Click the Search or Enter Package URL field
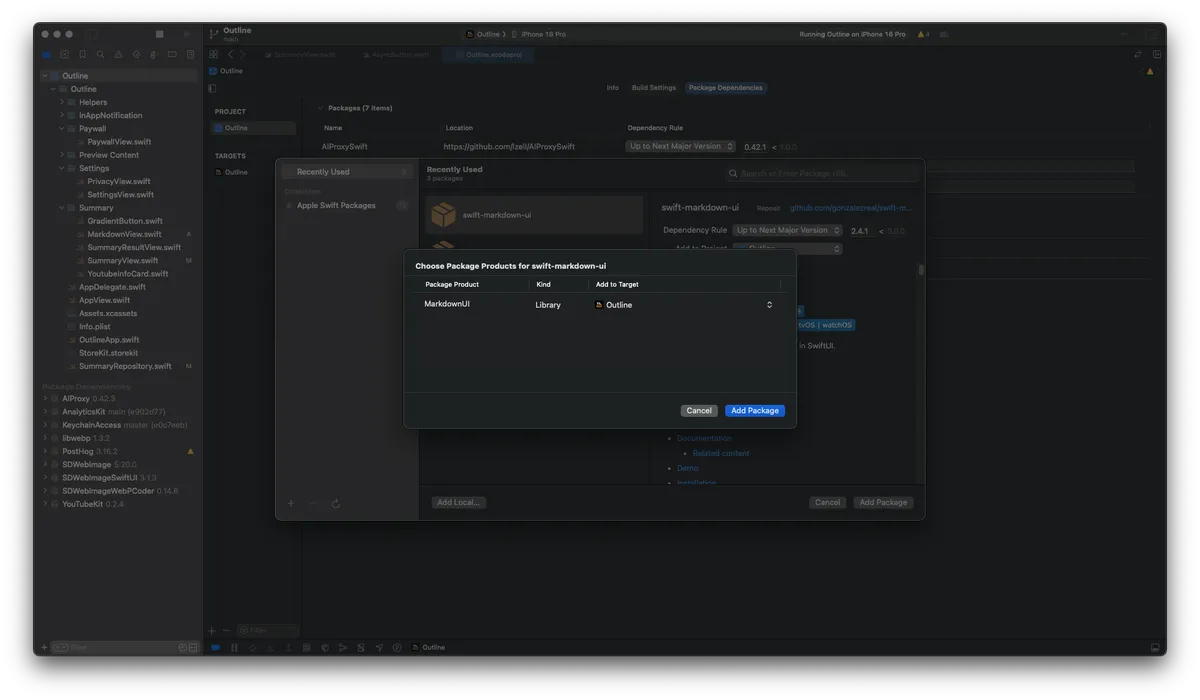This screenshot has height=700, width=1200. [x=821, y=174]
